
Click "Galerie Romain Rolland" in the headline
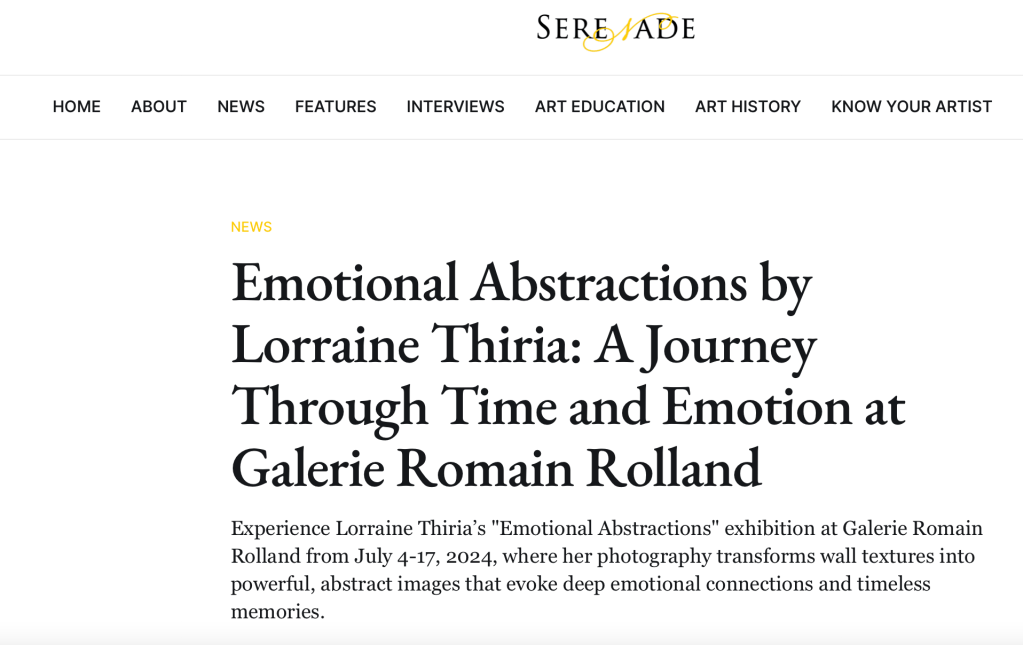pos(496,468)
